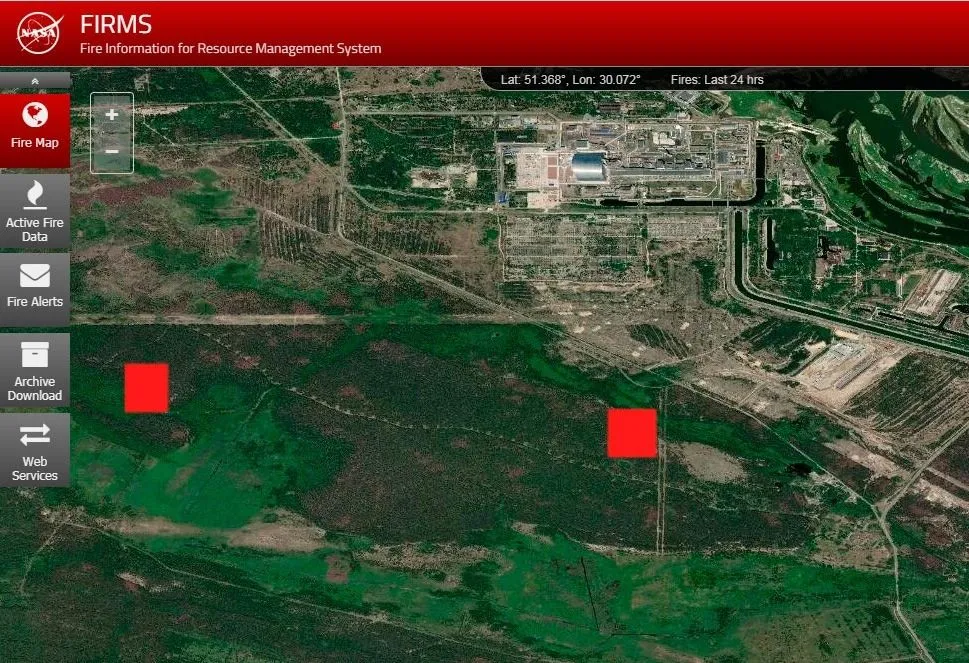Screen dimensions: 969x663
Task: Open Web Services arrows icon
Action: [x=35, y=434]
